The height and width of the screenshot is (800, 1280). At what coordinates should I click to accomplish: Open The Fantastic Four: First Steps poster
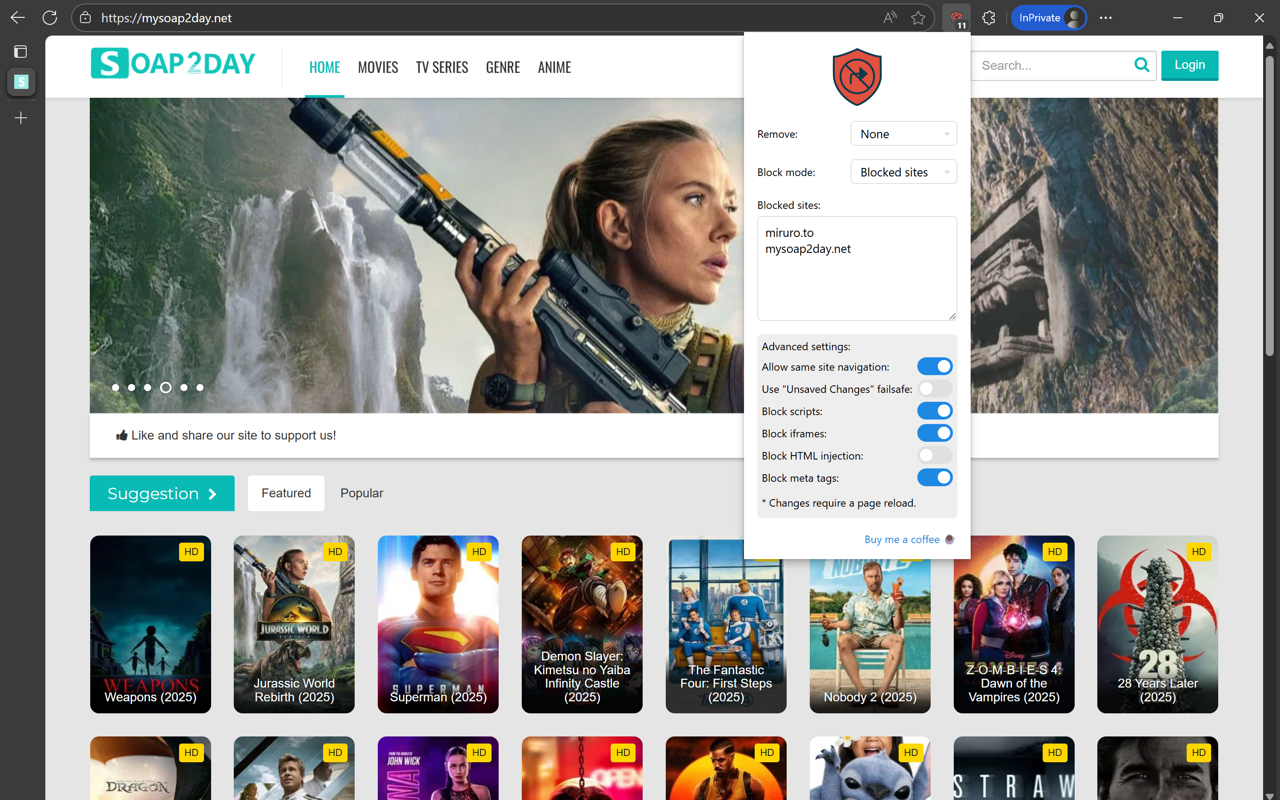coord(726,624)
